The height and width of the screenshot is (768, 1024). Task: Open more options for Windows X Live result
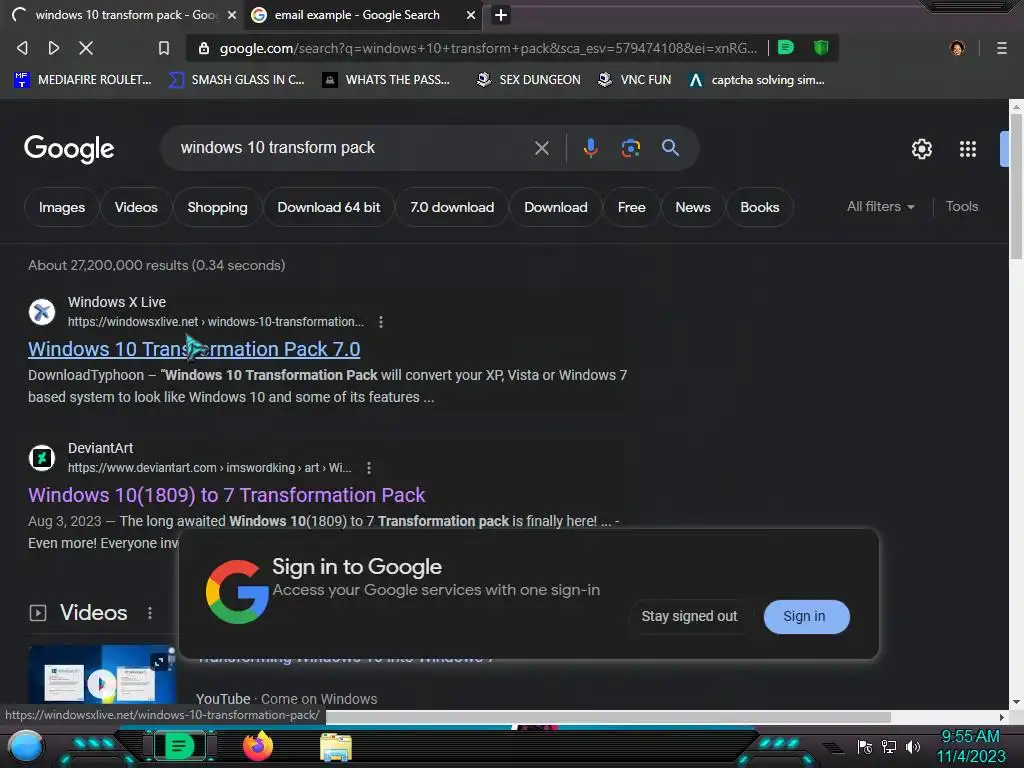pos(381,321)
